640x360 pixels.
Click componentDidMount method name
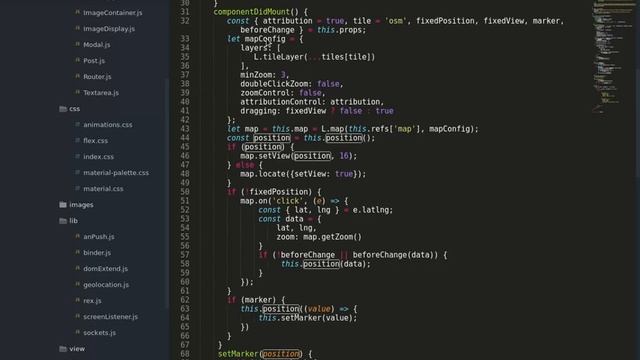(x=251, y=12)
